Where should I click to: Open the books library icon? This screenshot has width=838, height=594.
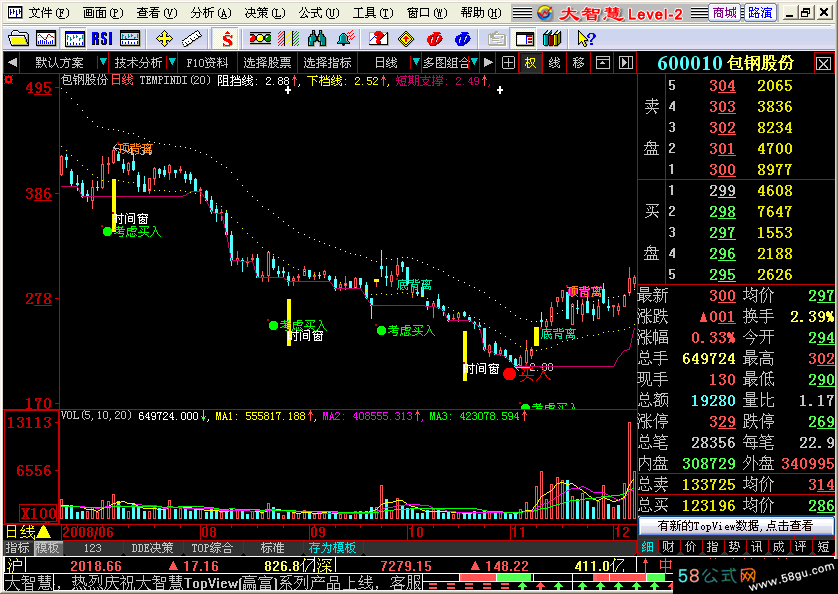pos(552,38)
